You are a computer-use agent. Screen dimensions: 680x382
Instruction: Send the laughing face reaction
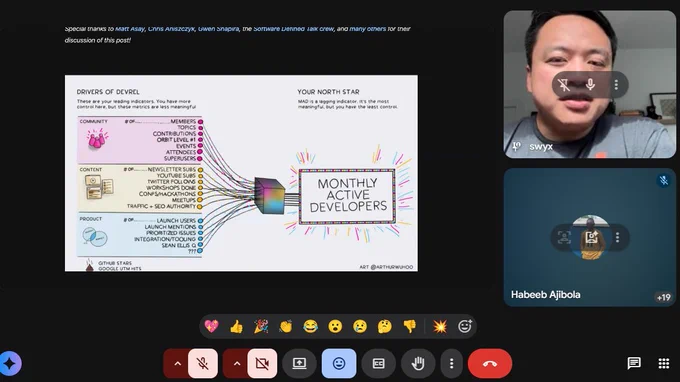(x=310, y=326)
